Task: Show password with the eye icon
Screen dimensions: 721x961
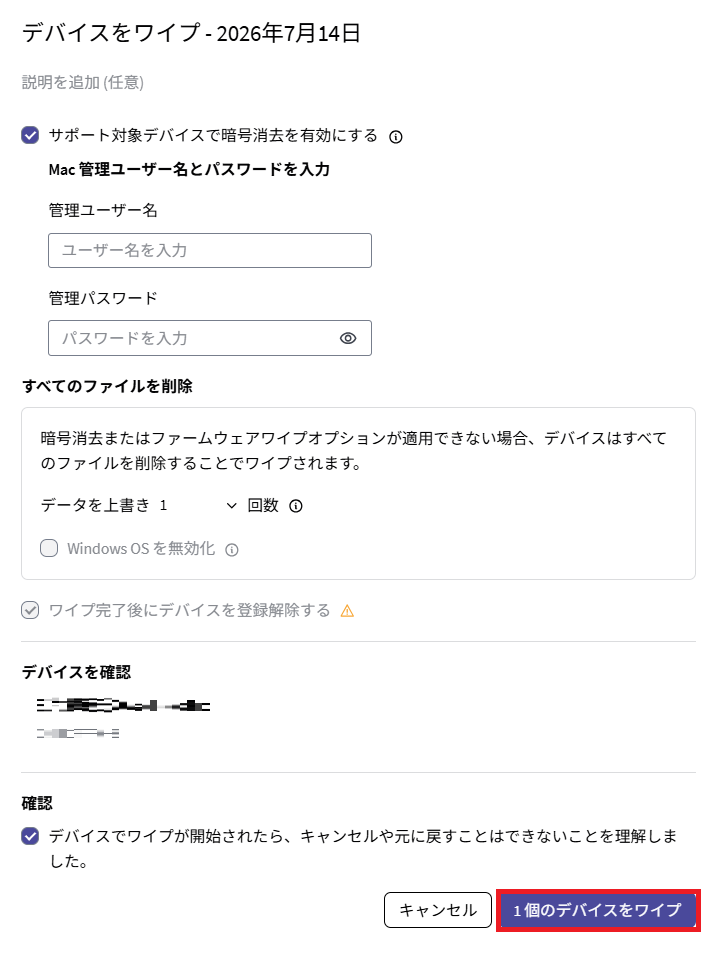Action: [x=348, y=338]
